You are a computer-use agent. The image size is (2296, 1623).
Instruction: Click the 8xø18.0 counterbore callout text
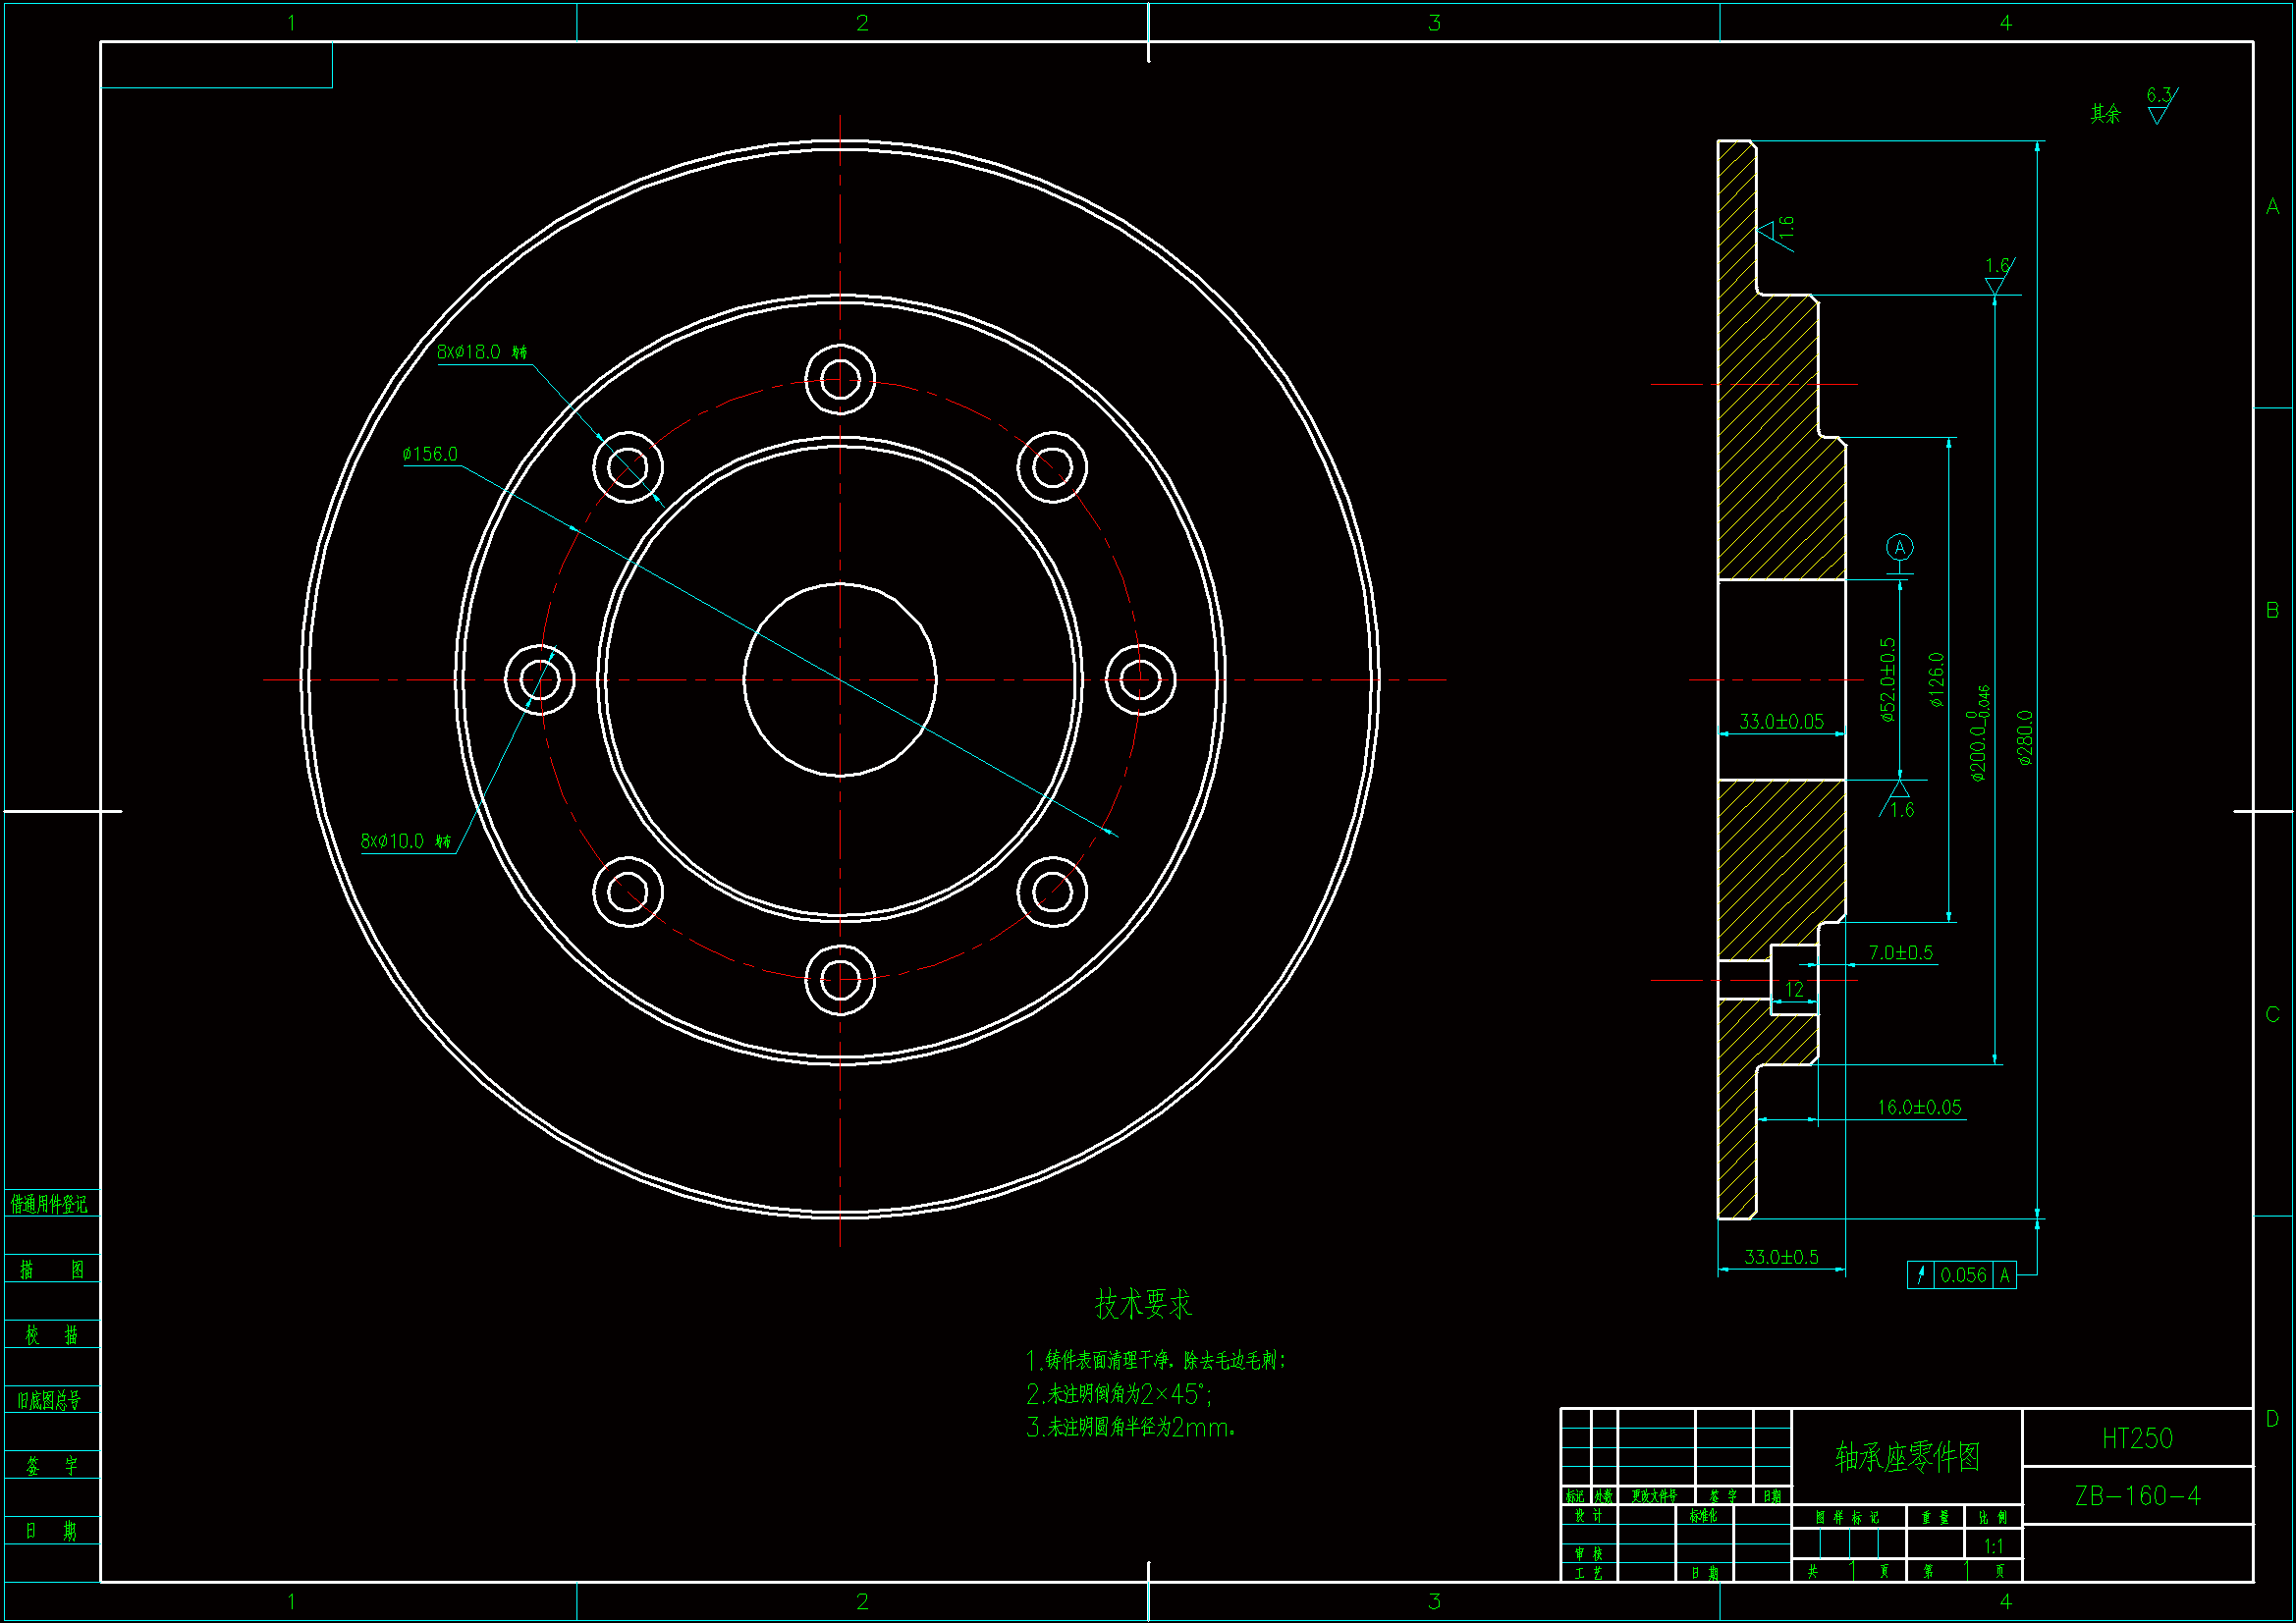481,352
